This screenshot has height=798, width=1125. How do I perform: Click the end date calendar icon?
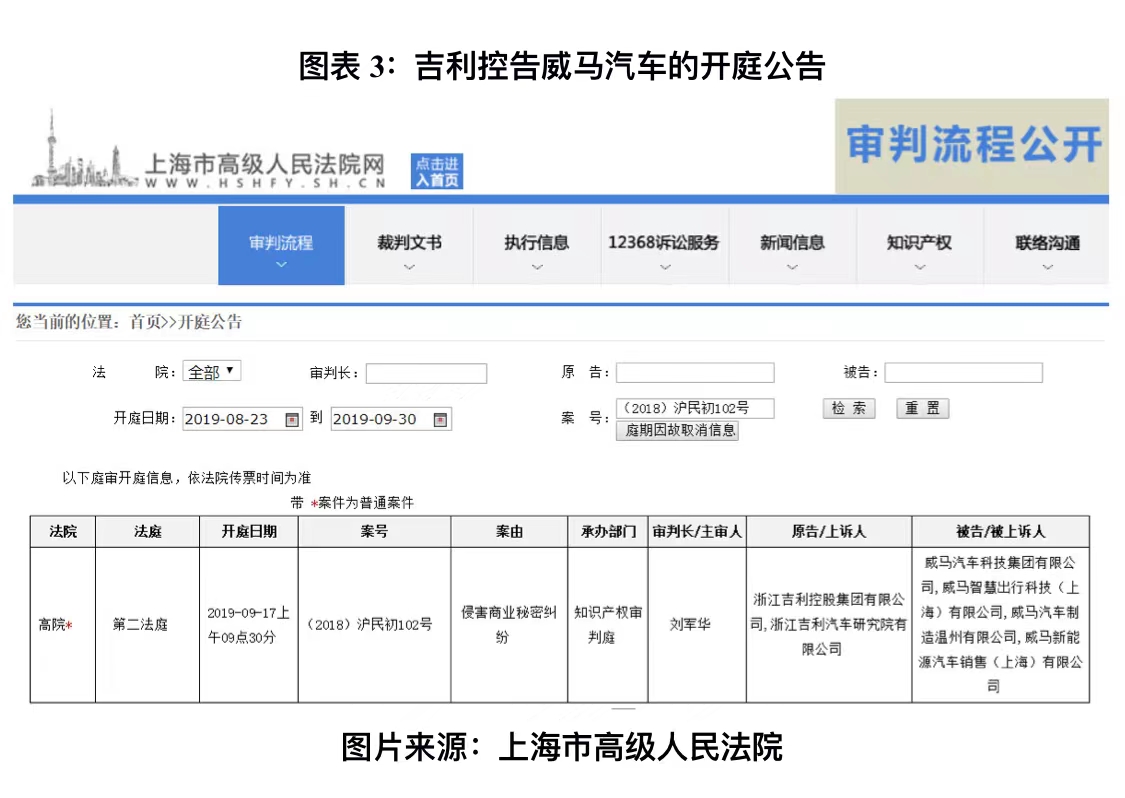pos(441,419)
